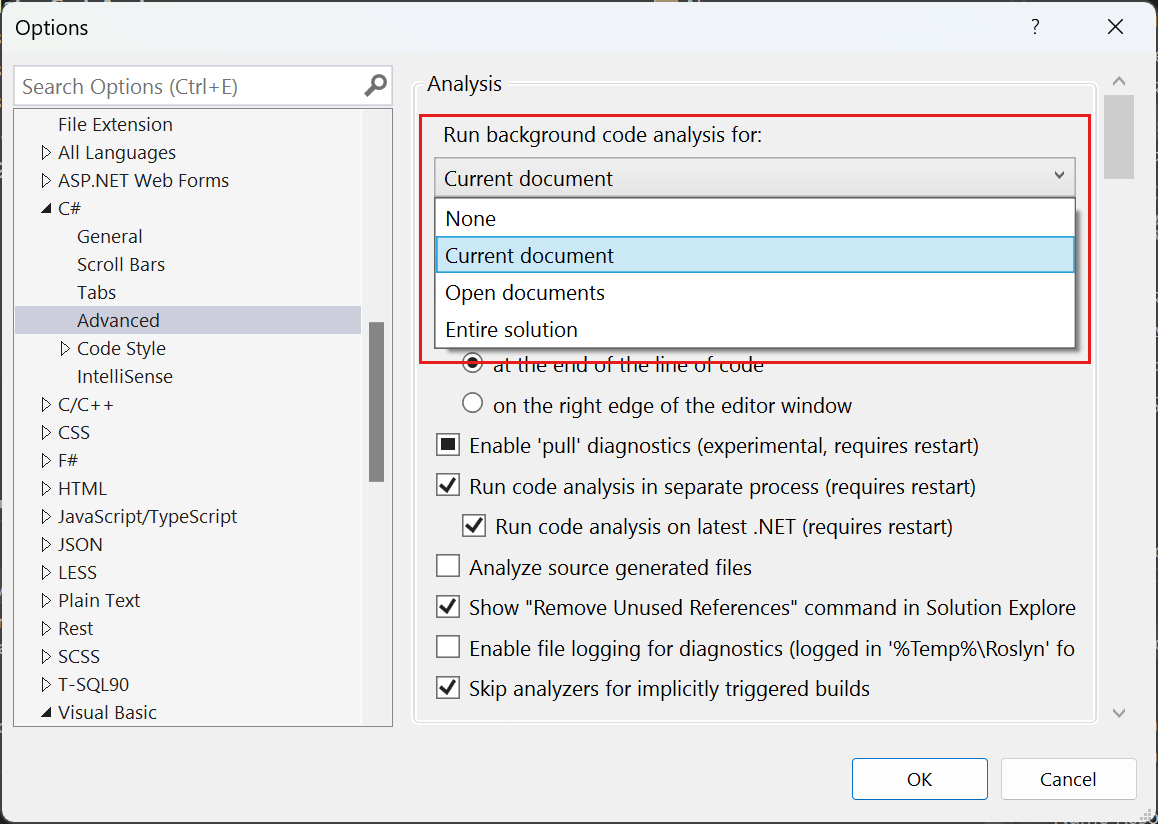Click the help question mark icon

(x=1035, y=27)
